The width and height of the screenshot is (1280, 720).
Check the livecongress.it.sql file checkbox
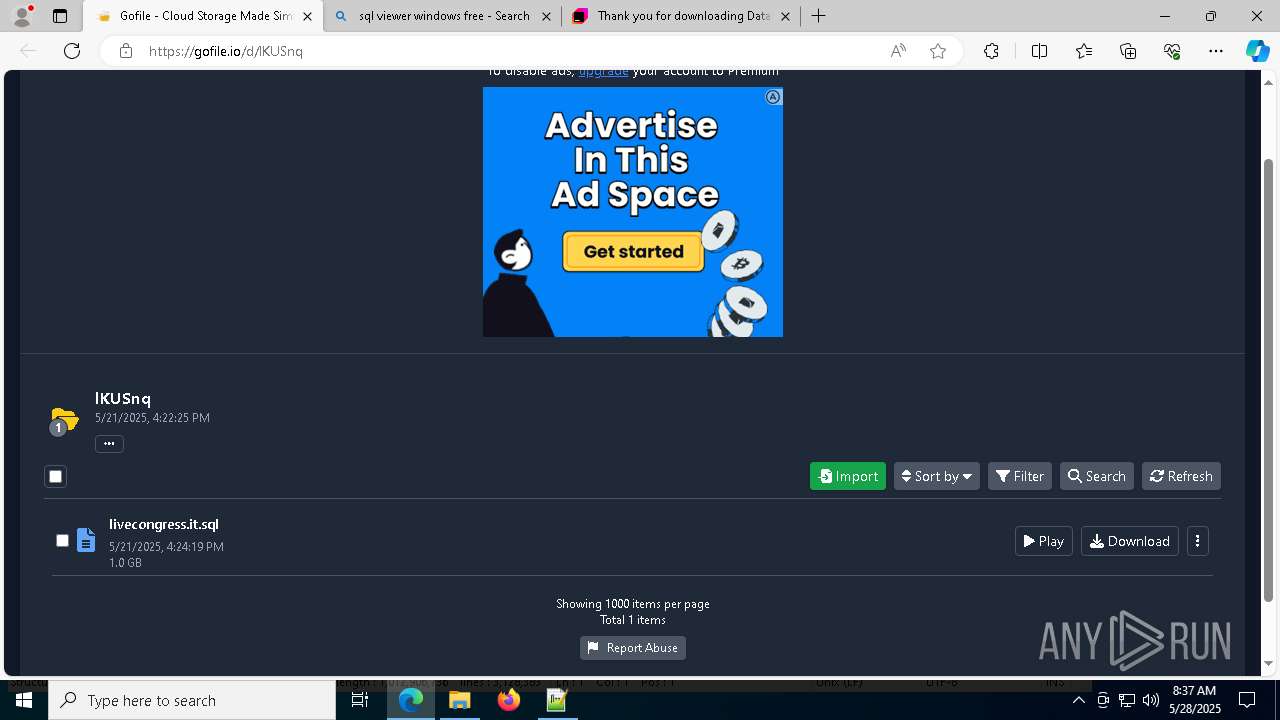tap(62, 540)
